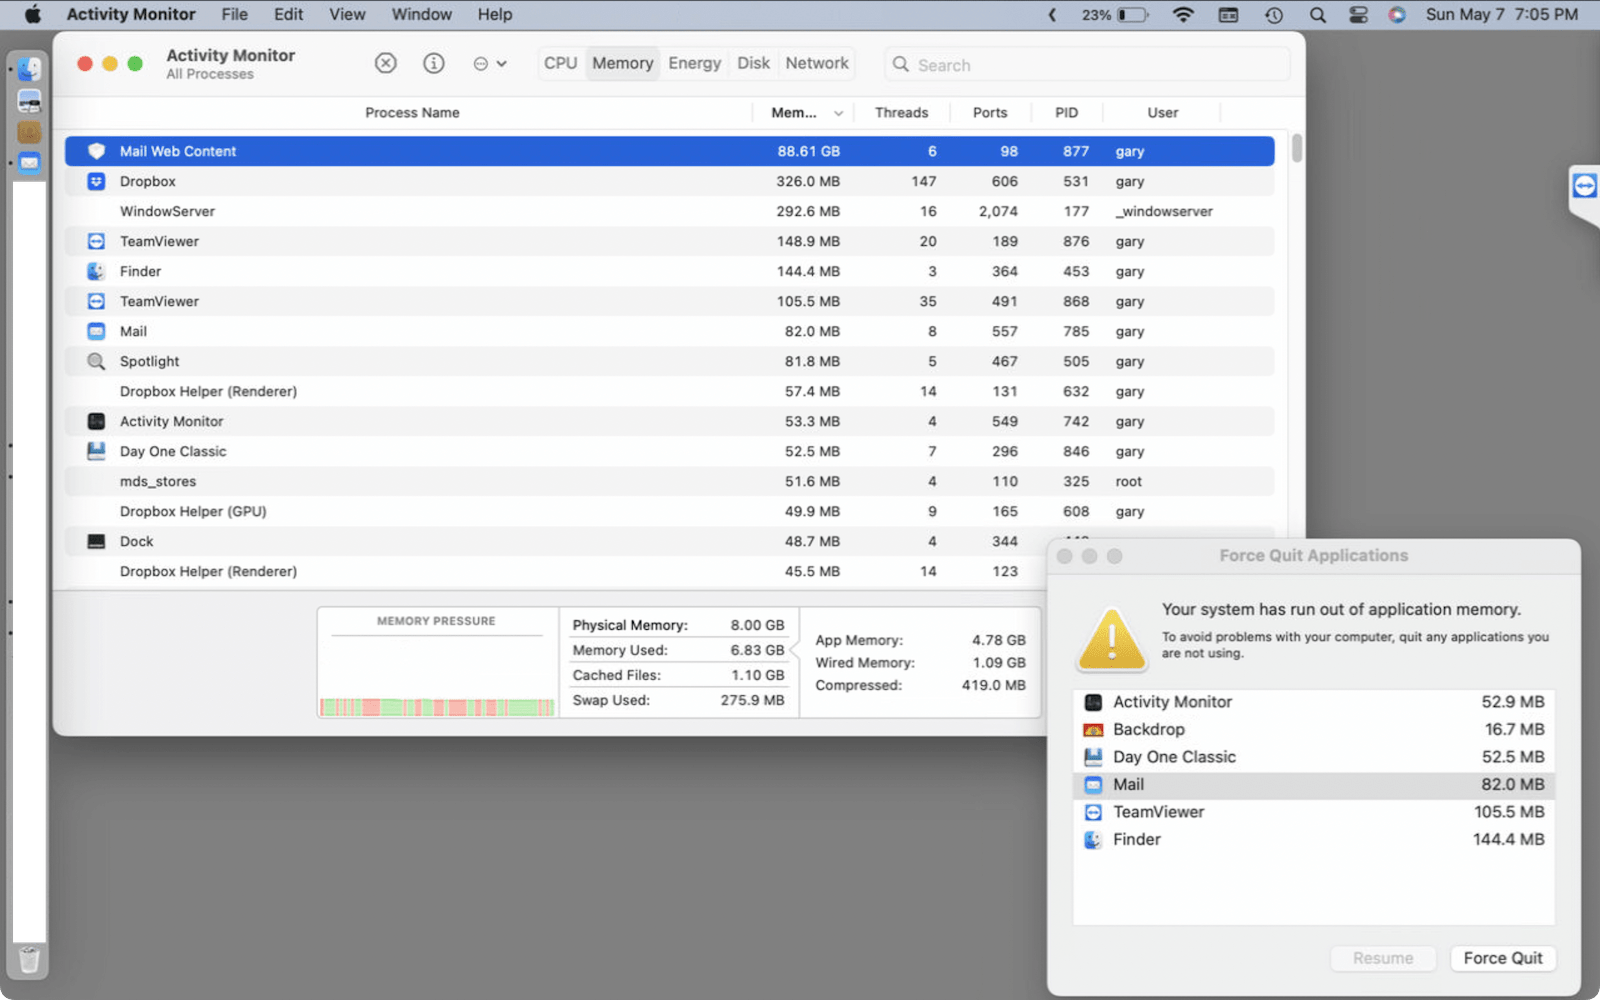The width and height of the screenshot is (1600, 1000).
Task: Click the Wi-Fi icon in menu bar
Action: (x=1183, y=14)
